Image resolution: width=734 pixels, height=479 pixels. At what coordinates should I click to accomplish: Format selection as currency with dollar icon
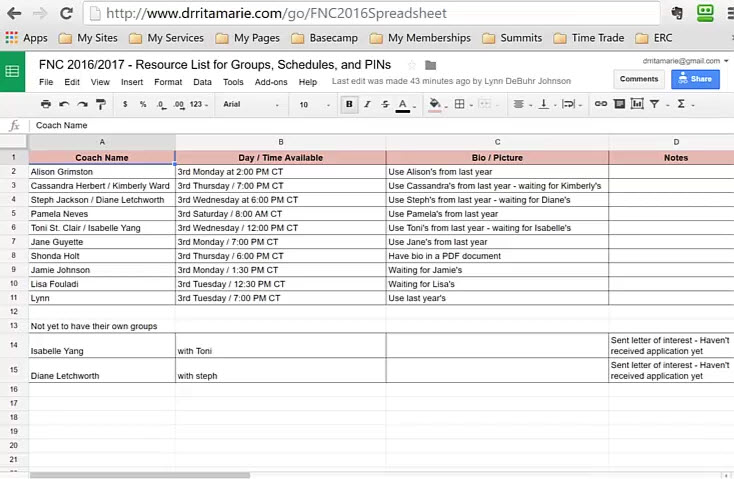tap(125, 104)
